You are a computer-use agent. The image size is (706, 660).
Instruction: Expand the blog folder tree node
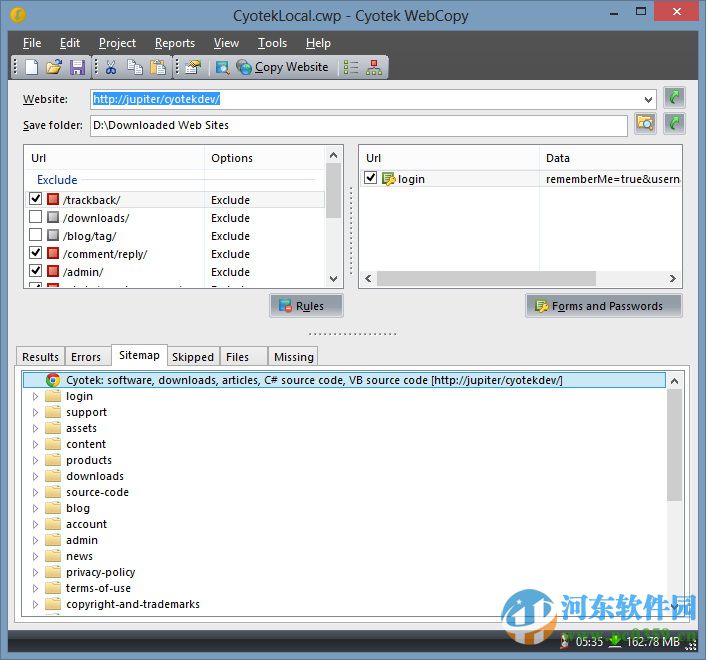pyautogui.click(x=36, y=508)
